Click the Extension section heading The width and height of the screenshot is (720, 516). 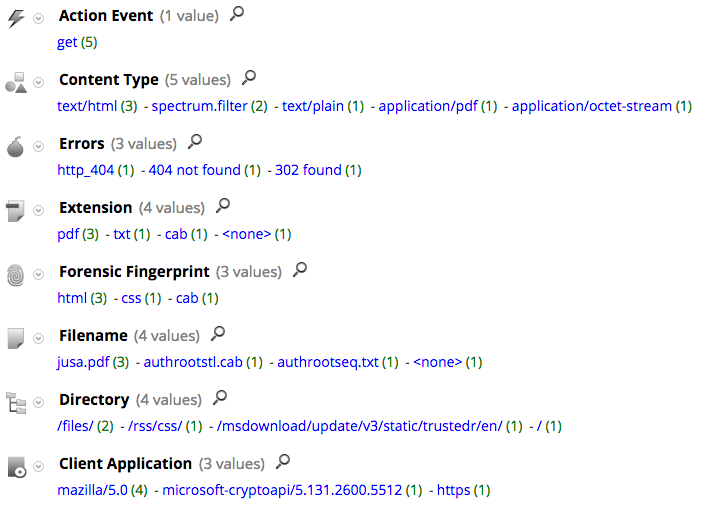tap(95, 208)
